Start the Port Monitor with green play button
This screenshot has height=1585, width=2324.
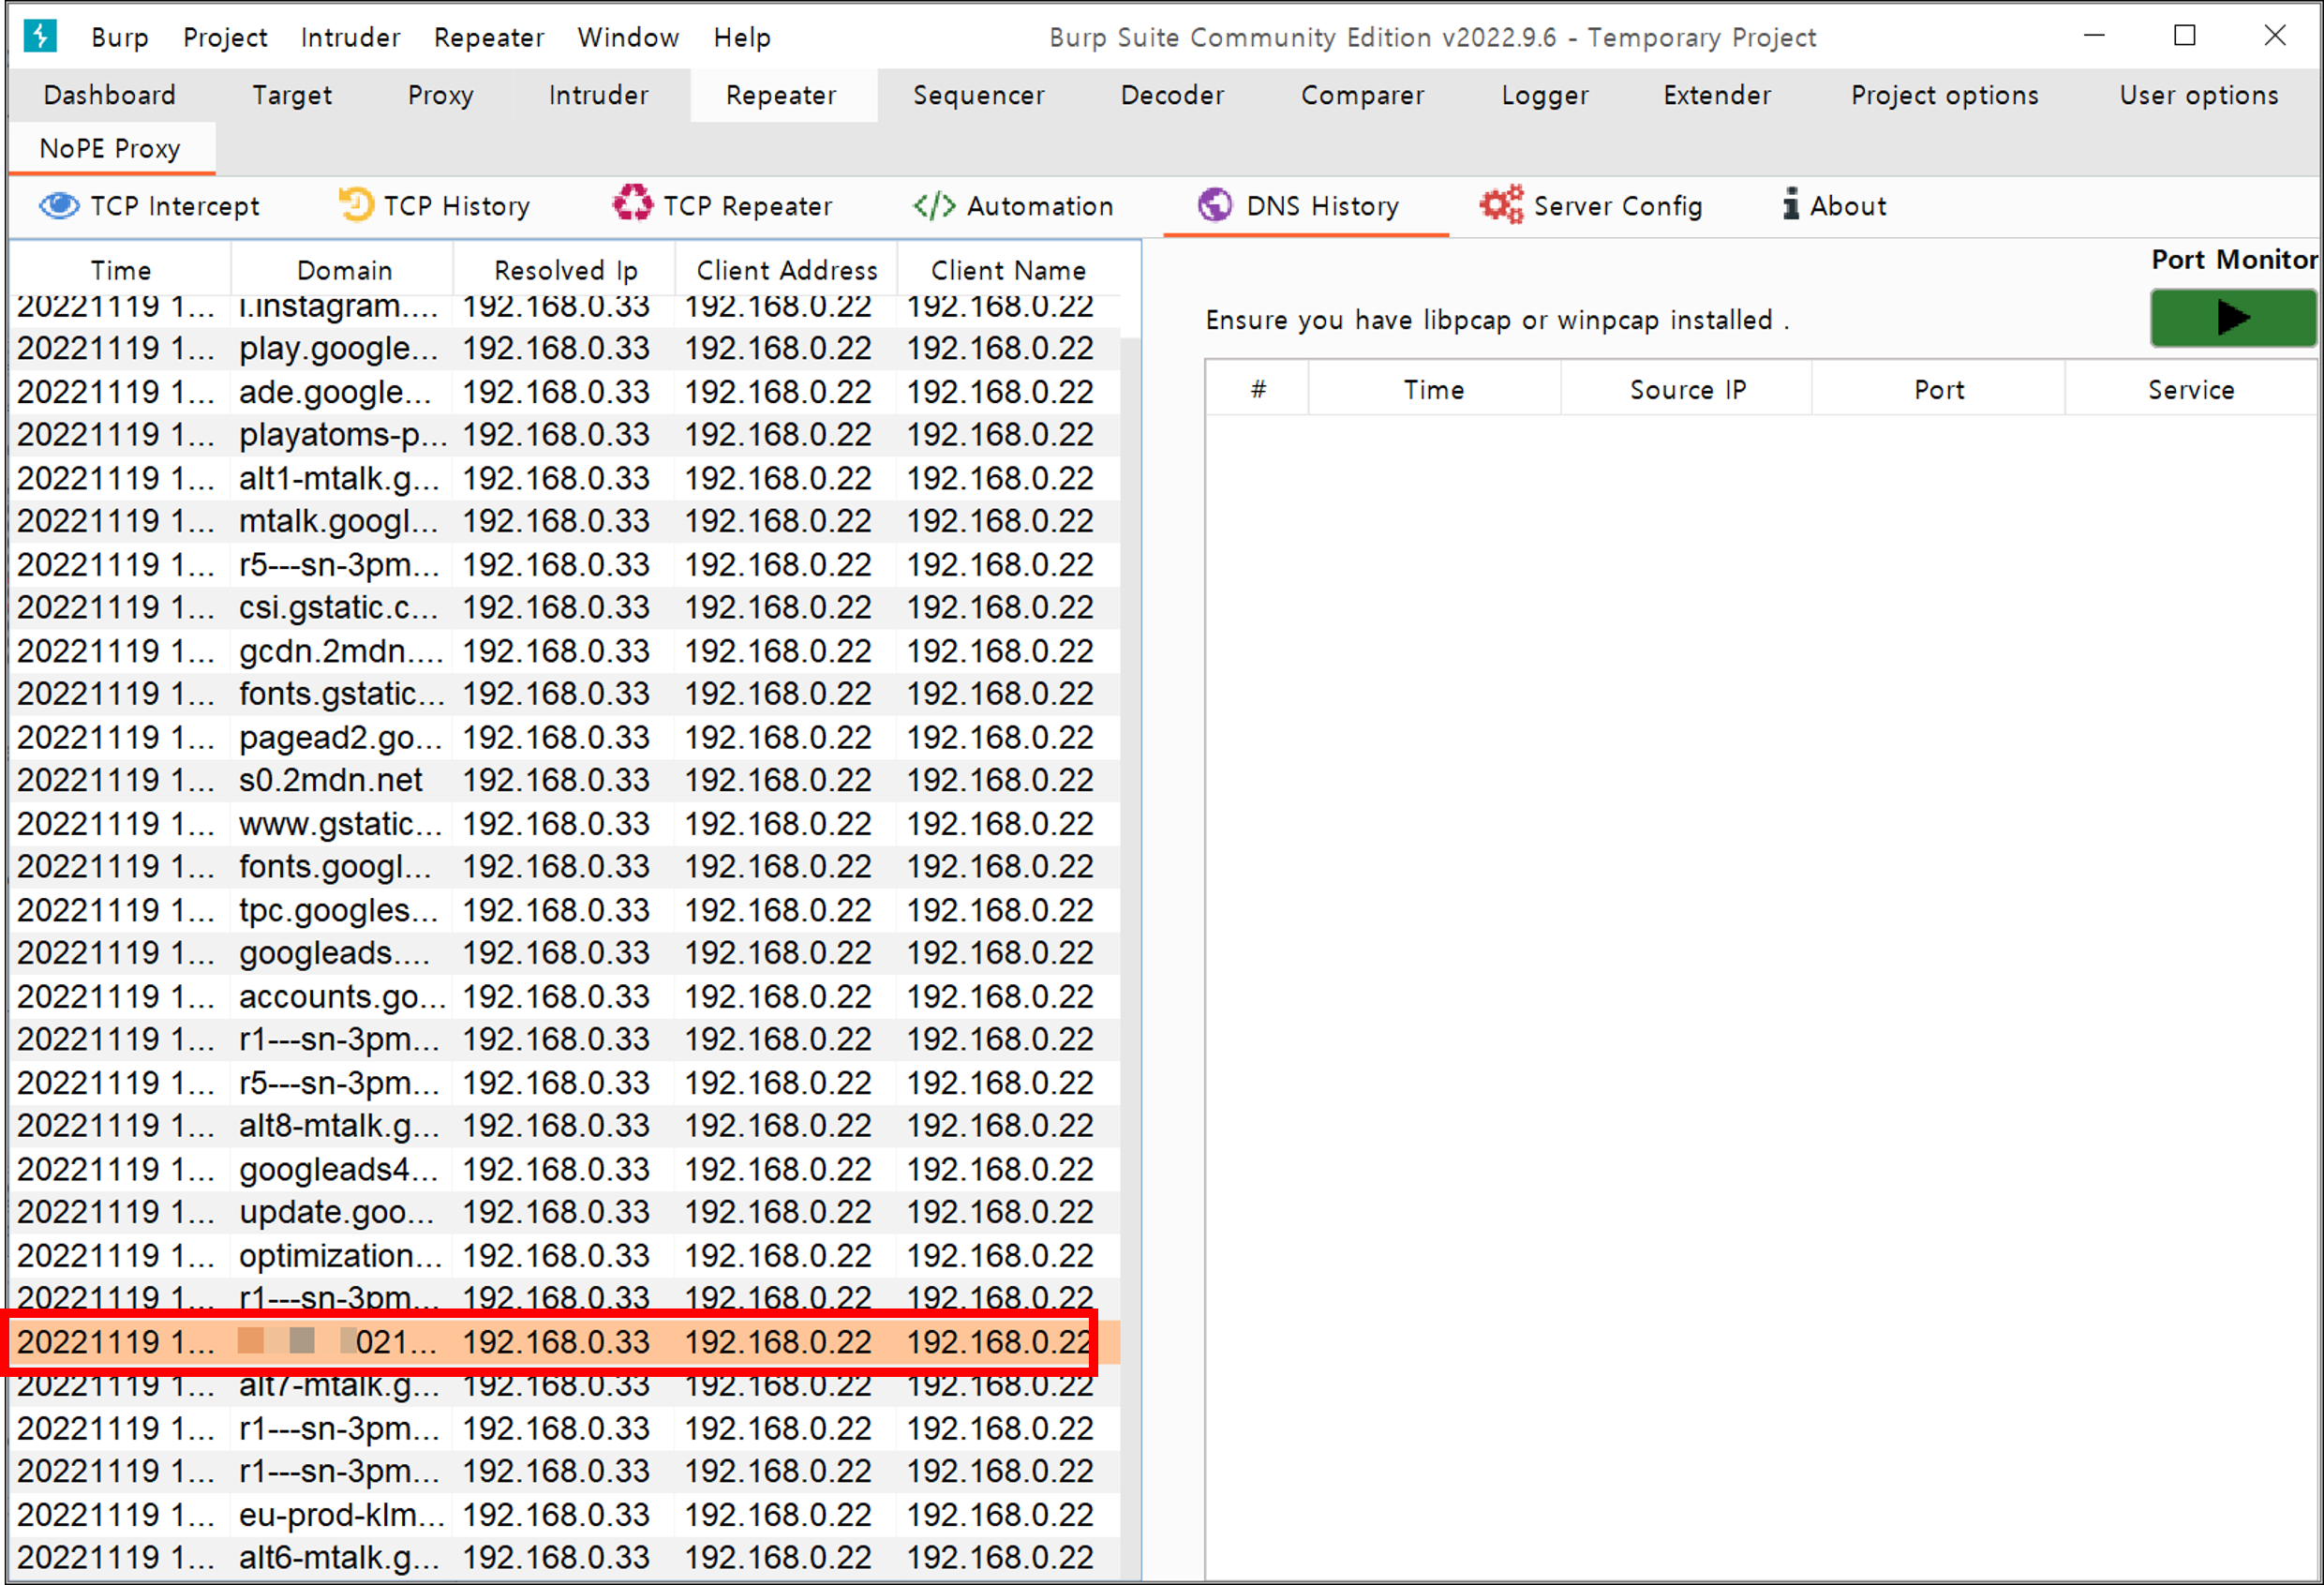2231,319
